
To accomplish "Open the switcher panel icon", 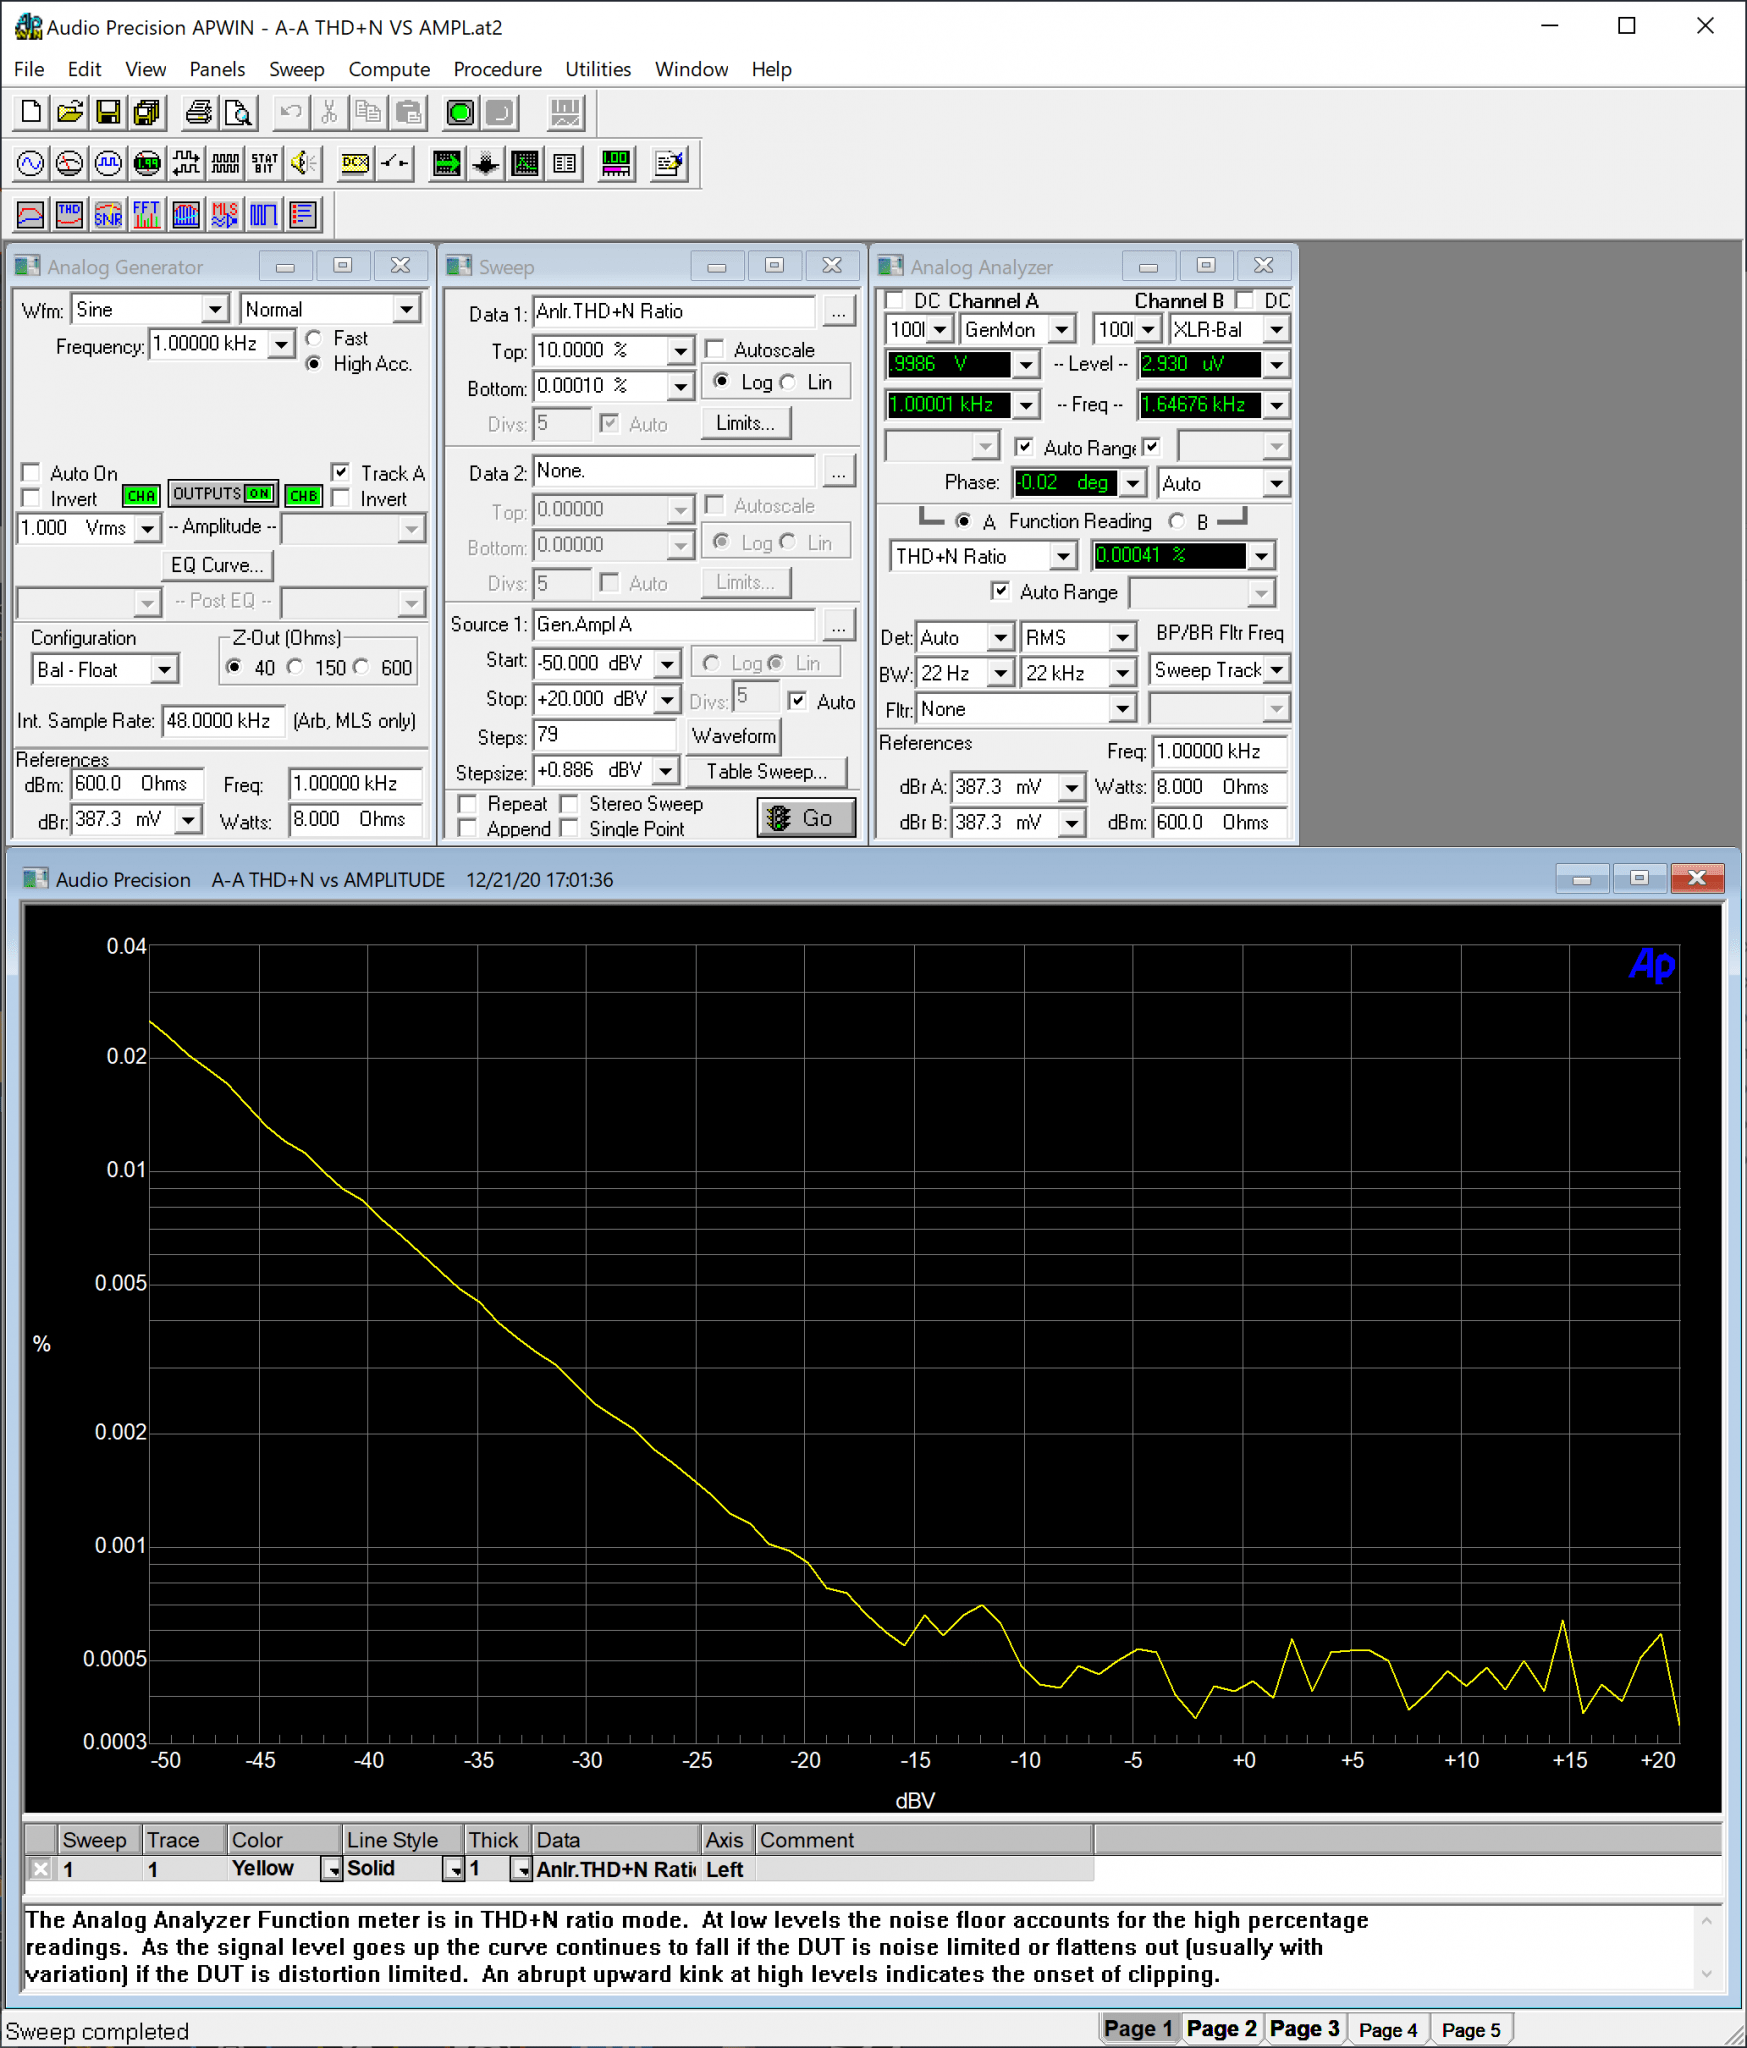I will coord(395,163).
